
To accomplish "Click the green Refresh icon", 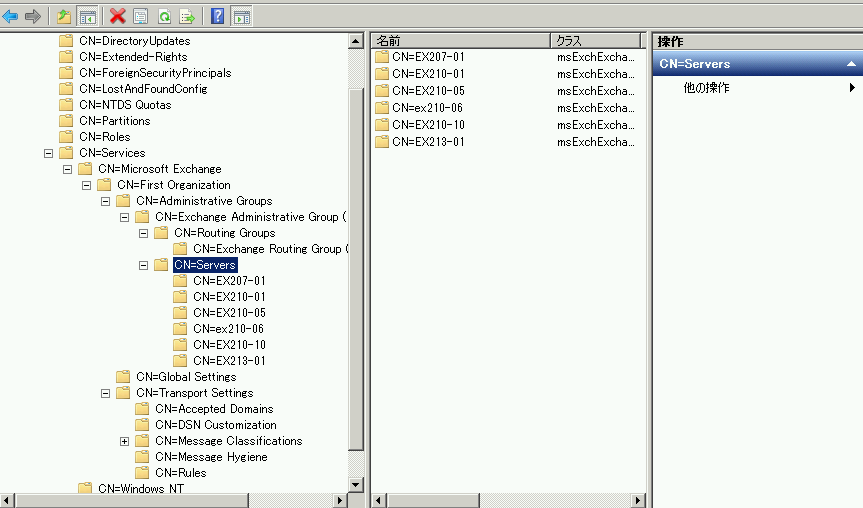I will [x=164, y=17].
